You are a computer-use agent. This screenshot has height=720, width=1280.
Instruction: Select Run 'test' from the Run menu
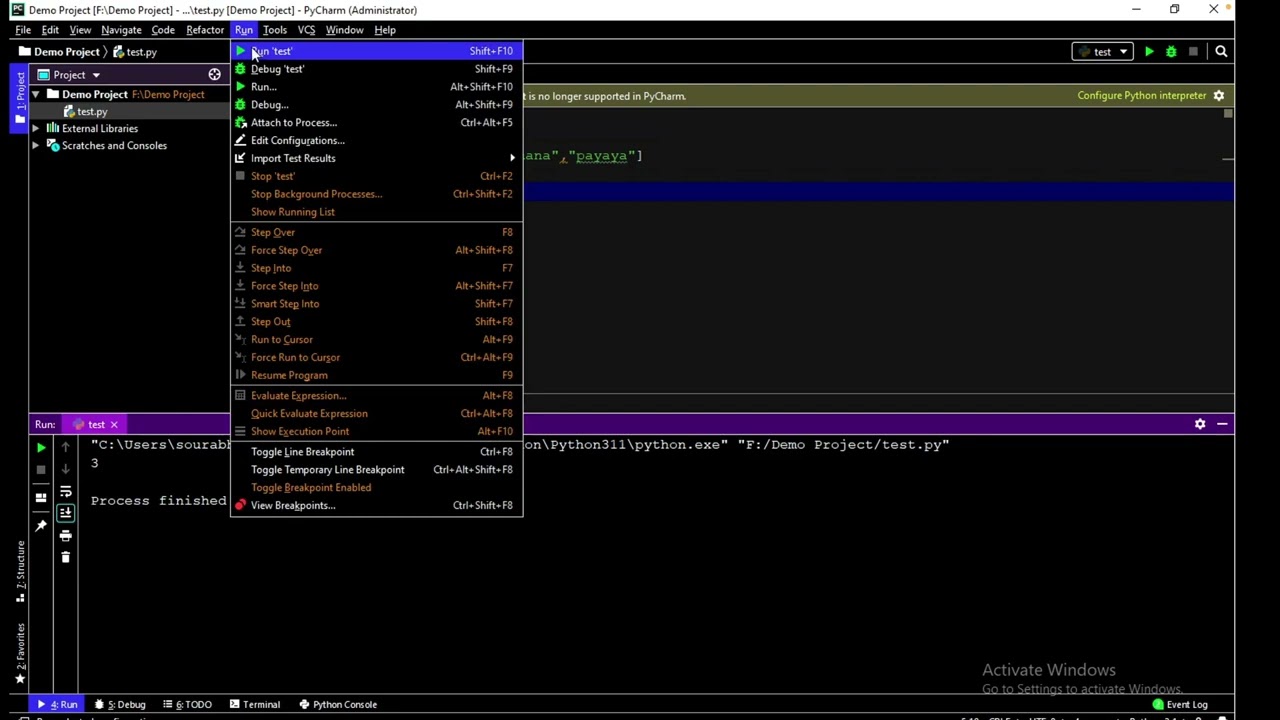pyautogui.click(x=376, y=51)
